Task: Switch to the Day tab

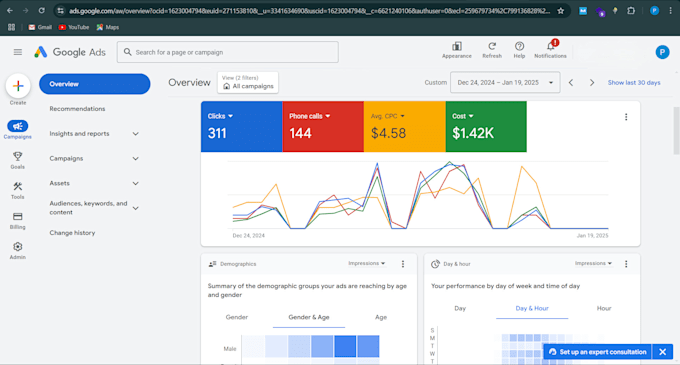Action: click(x=460, y=308)
